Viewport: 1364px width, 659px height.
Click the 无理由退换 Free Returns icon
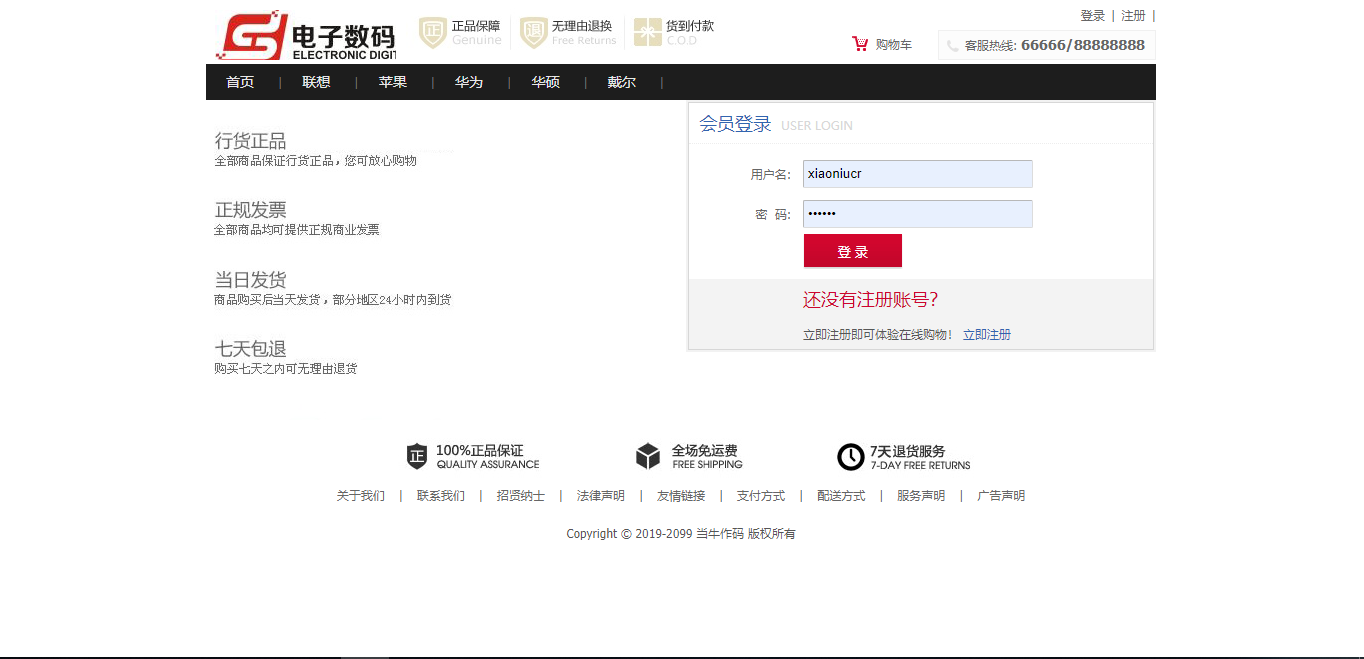533,32
